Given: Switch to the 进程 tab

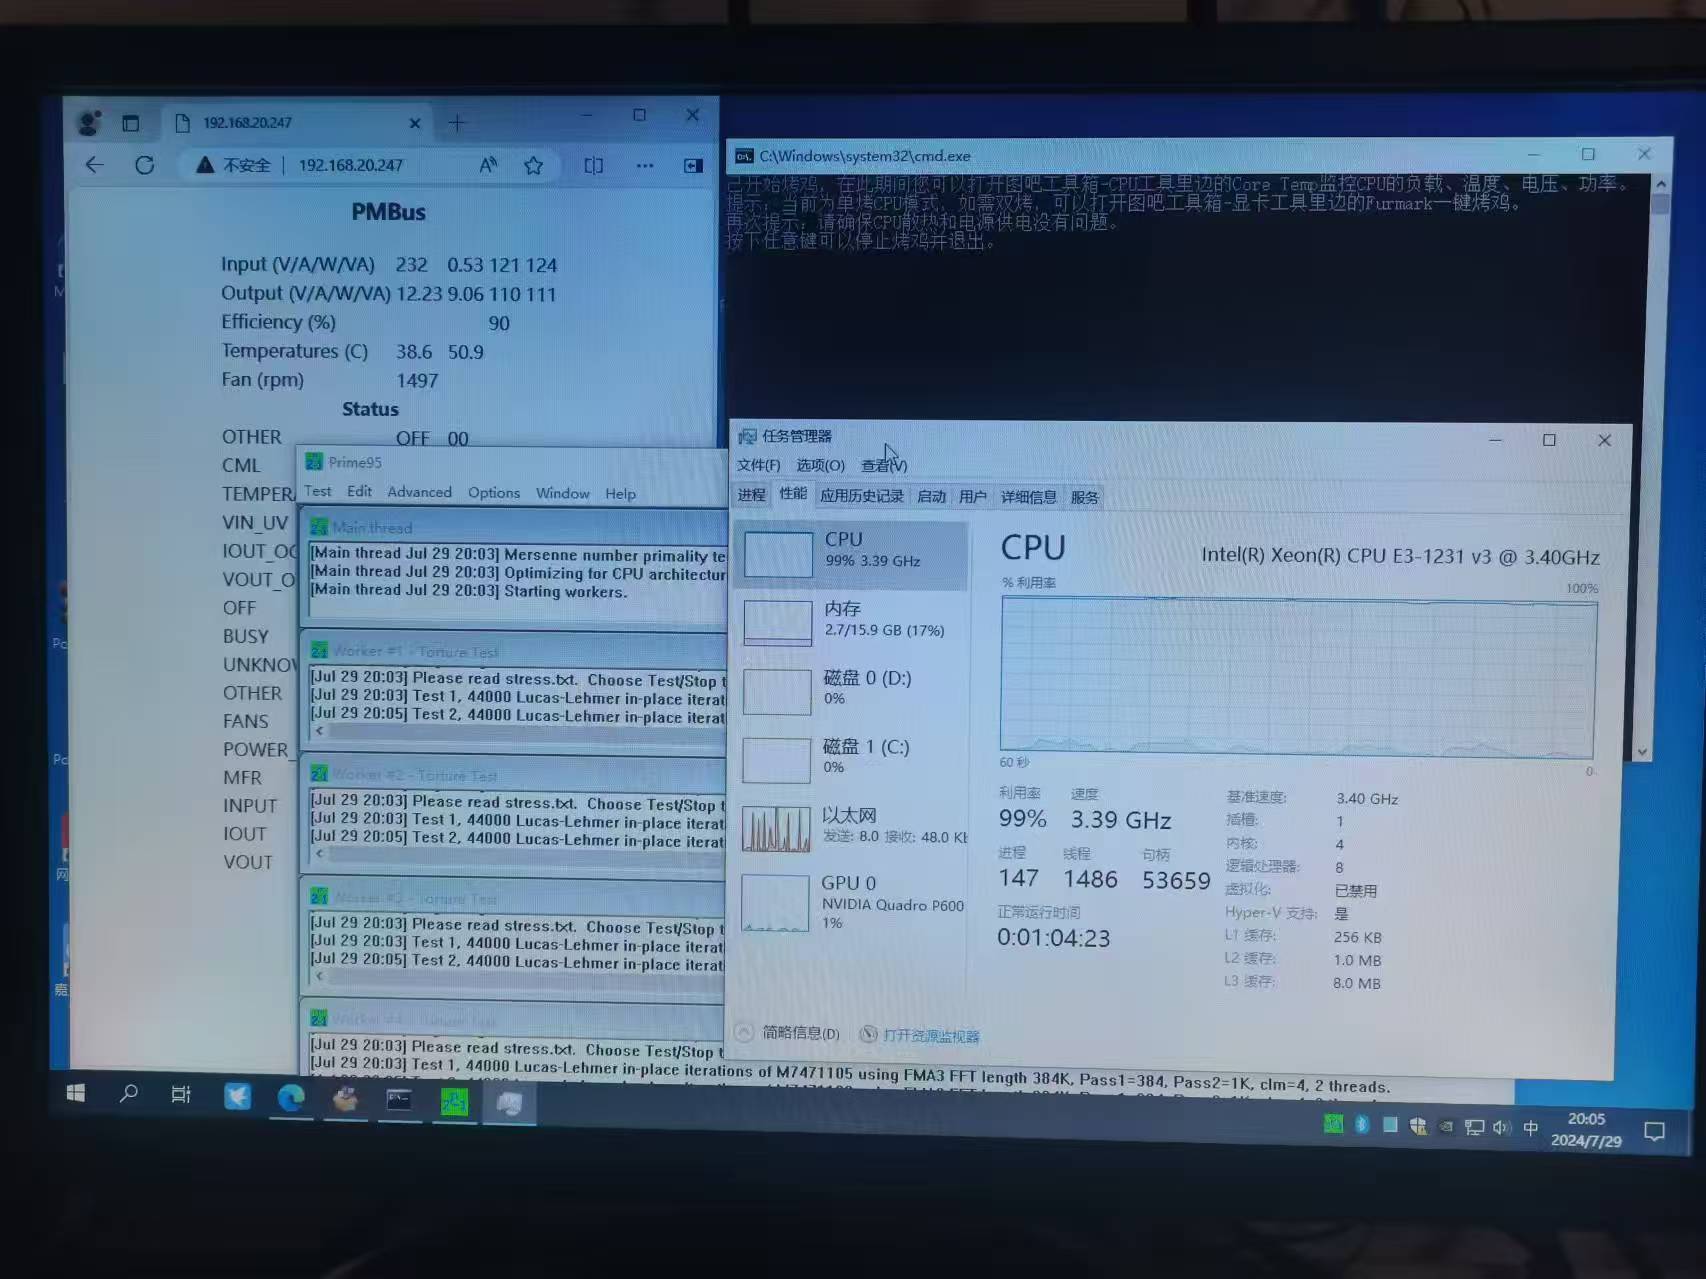Looking at the screenshot, I should pos(752,495).
